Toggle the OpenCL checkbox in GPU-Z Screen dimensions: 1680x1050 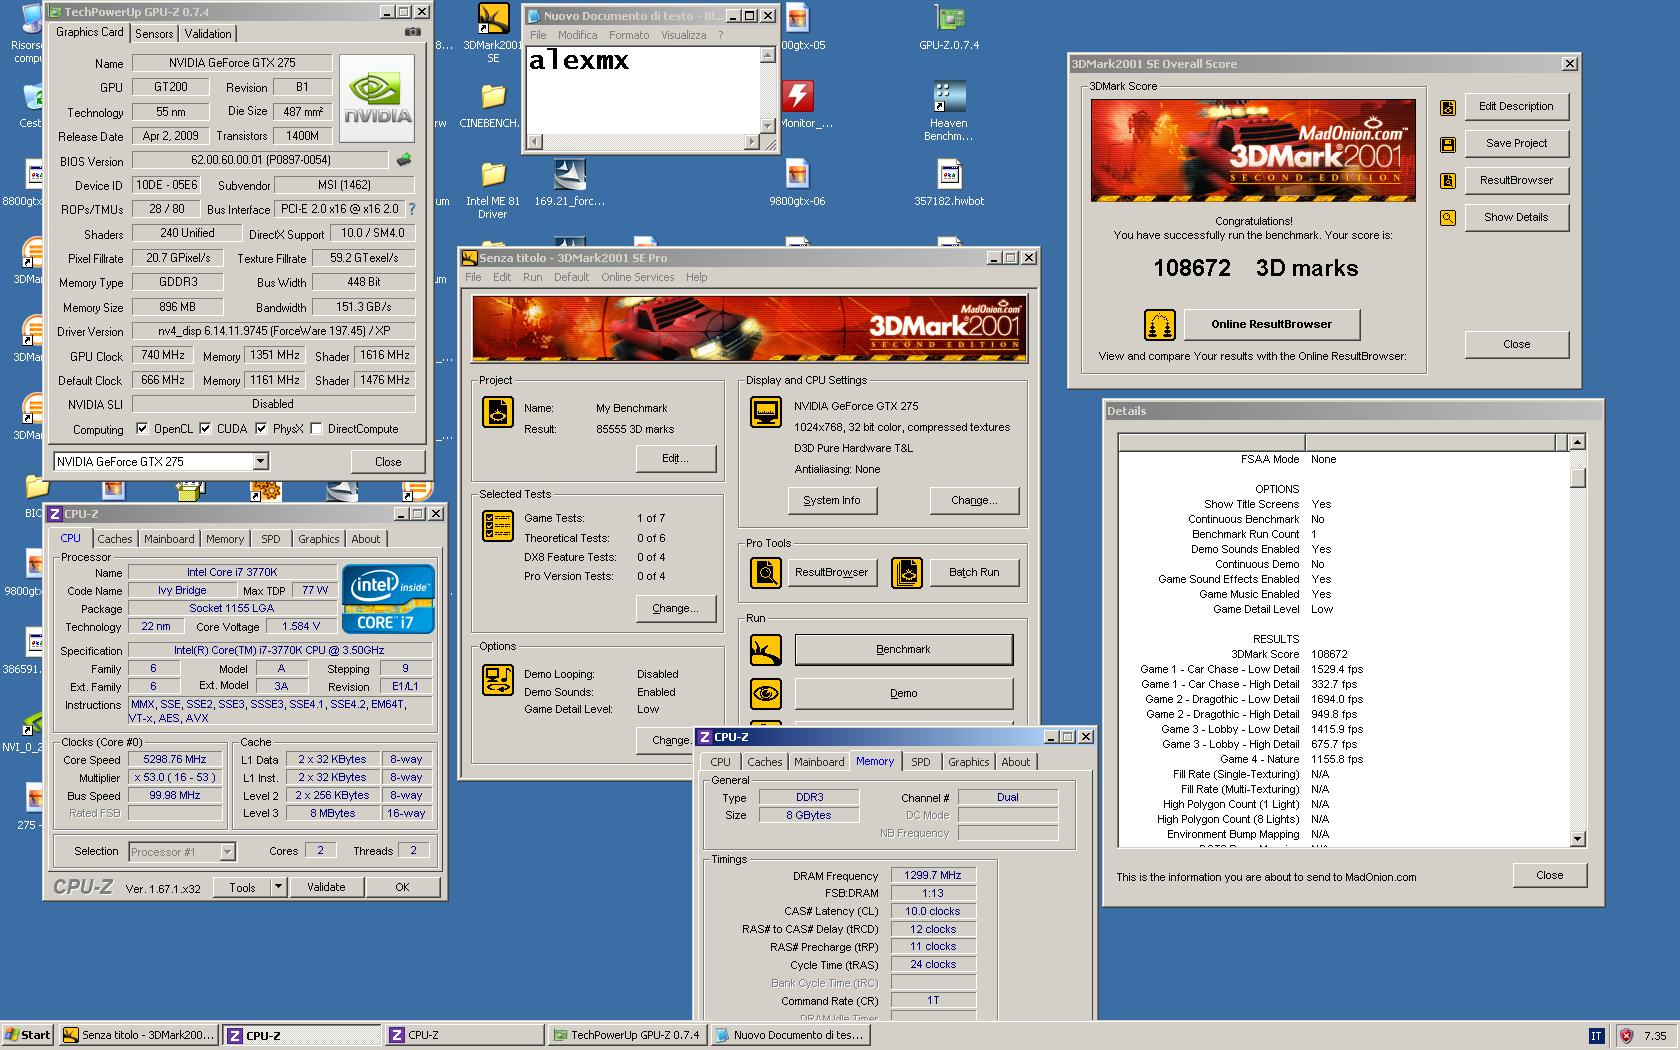tap(142, 429)
